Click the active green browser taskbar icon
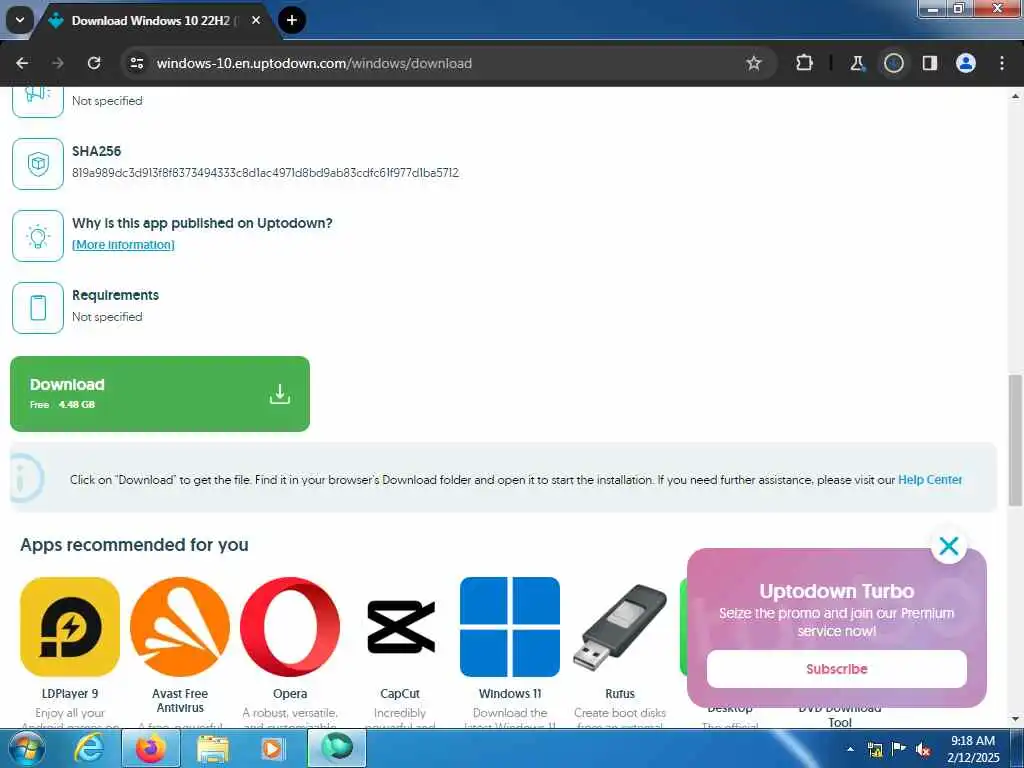The height and width of the screenshot is (768, 1024). click(x=337, y=748)
